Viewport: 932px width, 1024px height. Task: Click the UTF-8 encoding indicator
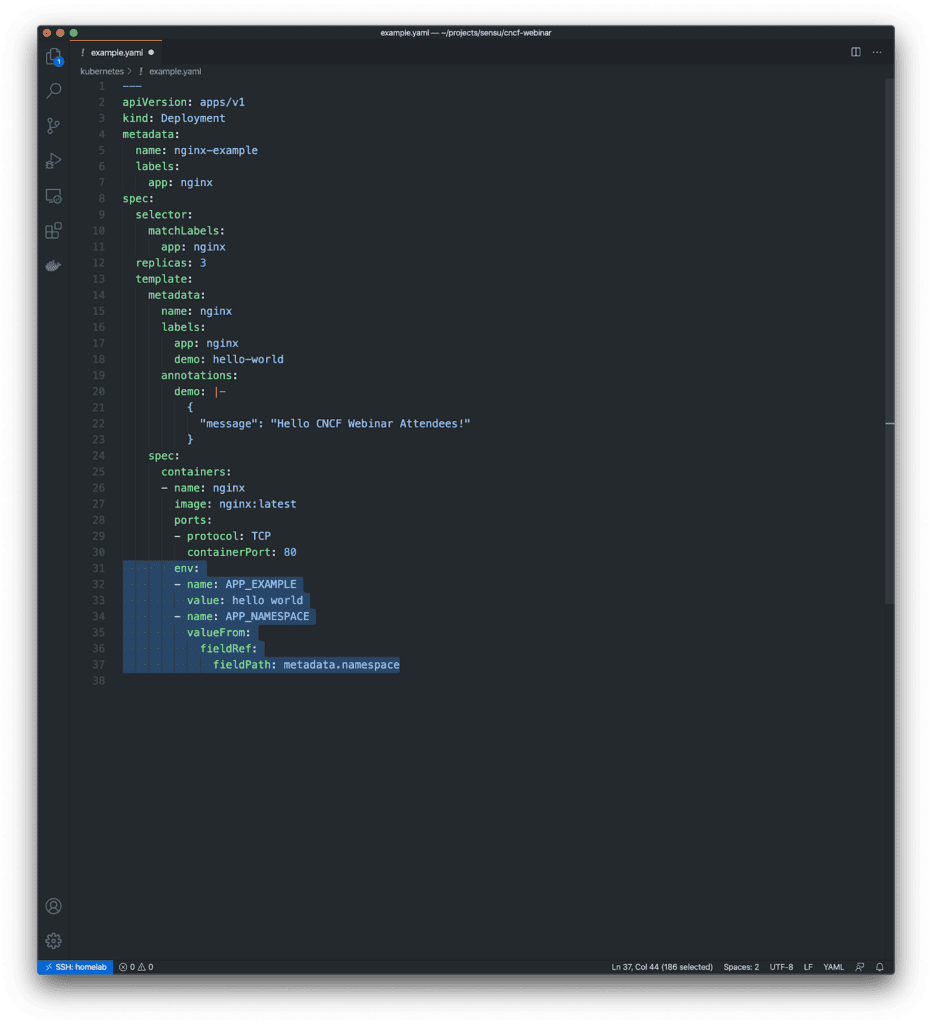tap(780, 967)
